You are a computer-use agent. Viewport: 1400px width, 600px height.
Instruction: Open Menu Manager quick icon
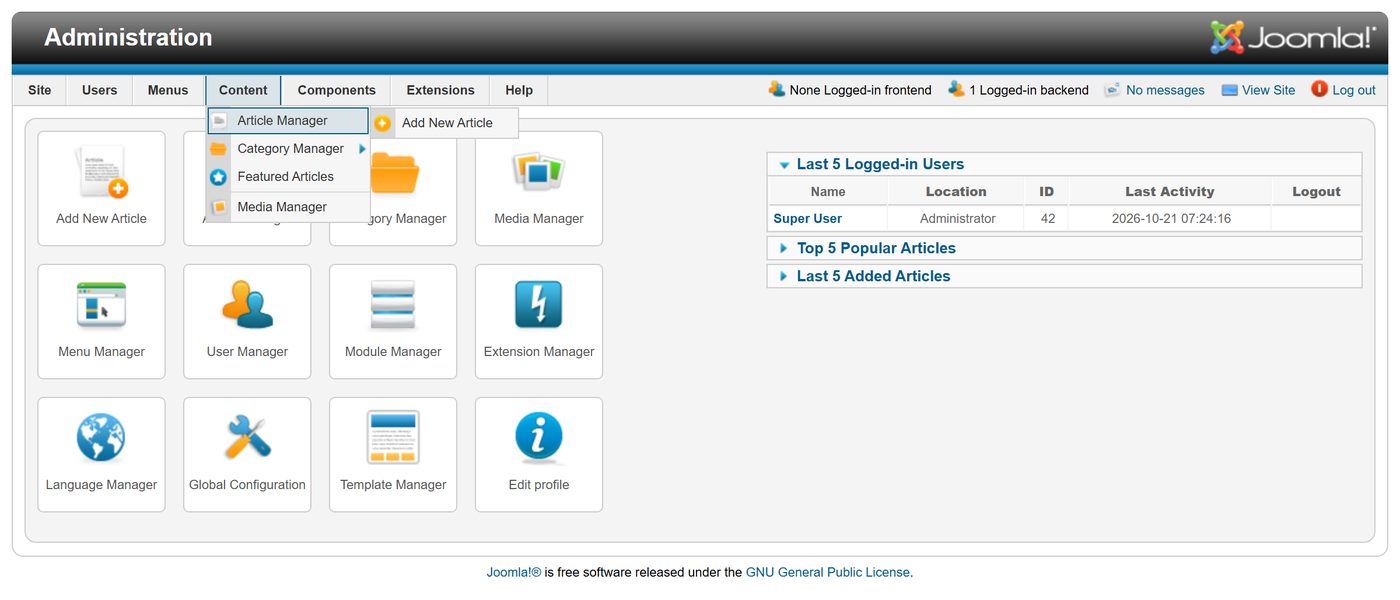point(101,321)
